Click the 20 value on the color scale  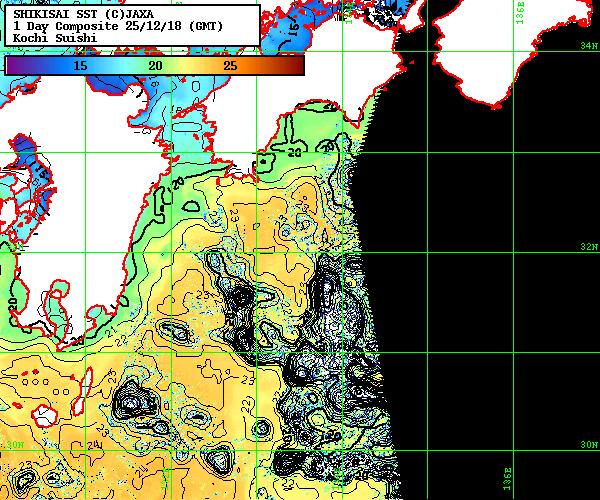pos(155,65)
